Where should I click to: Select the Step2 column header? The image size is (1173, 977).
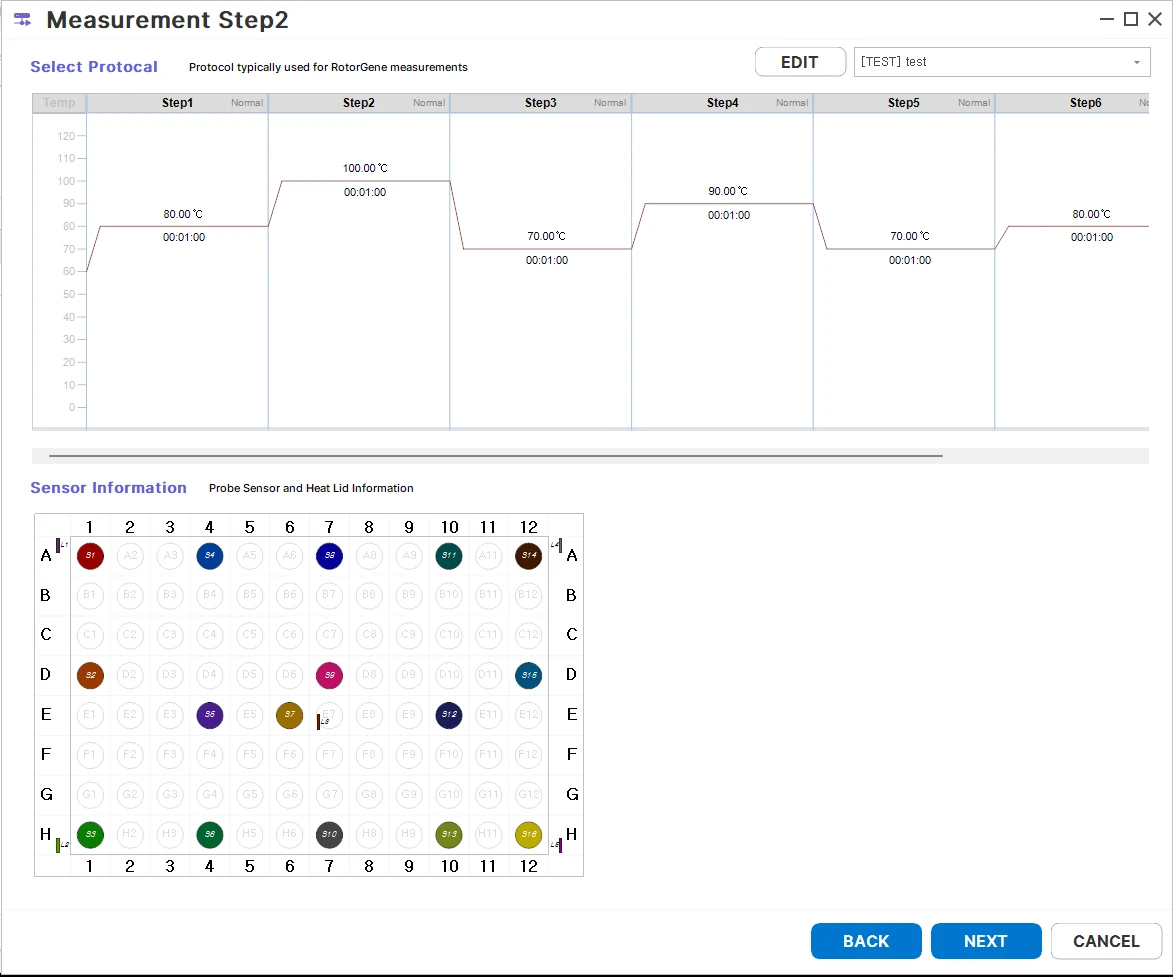pos(359,103)
